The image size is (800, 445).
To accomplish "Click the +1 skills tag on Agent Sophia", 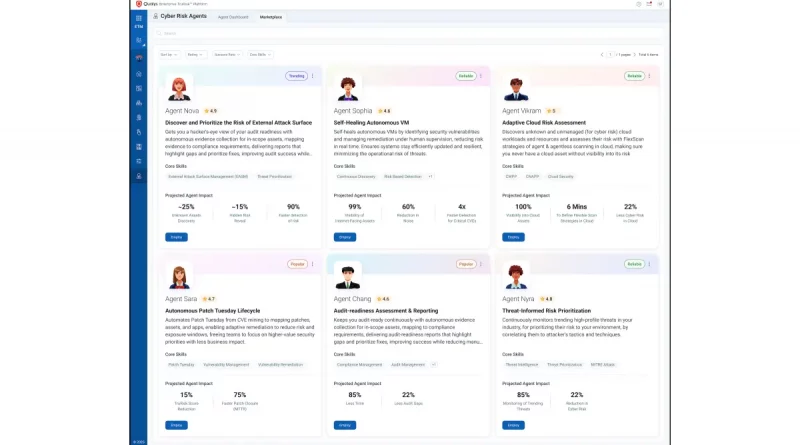I will [x=430, y=176].
